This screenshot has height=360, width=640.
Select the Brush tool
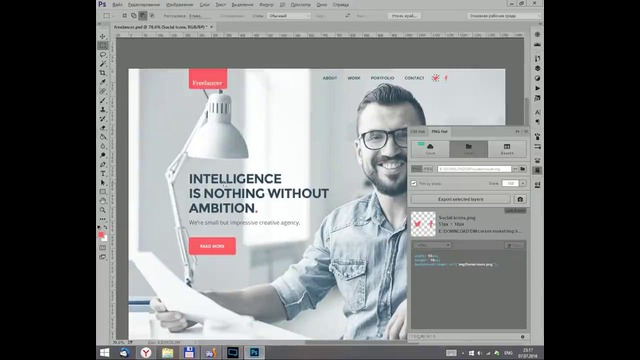pos(103,100)
